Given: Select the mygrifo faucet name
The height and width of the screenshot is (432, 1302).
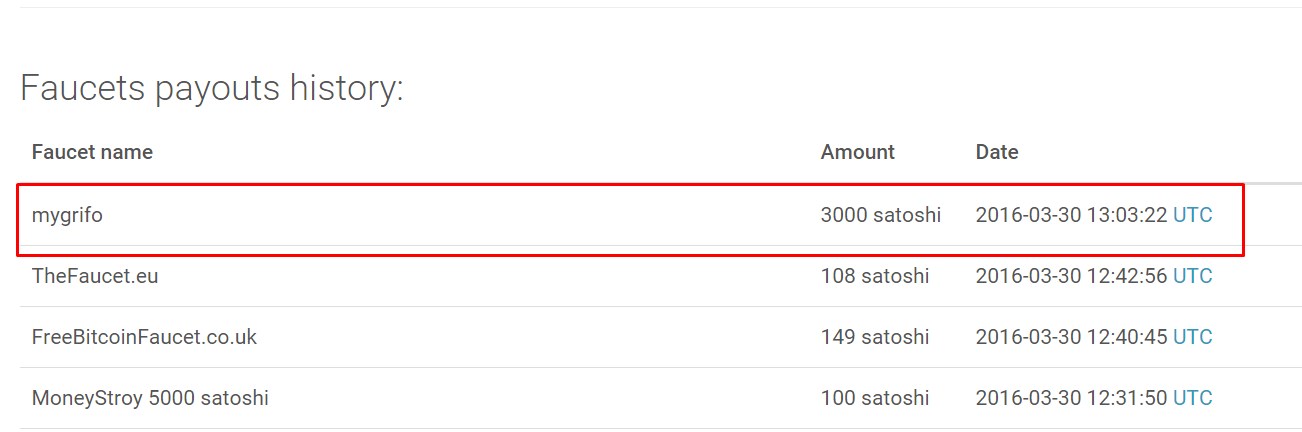Looking at the screenshot, I should pos(67,215).
